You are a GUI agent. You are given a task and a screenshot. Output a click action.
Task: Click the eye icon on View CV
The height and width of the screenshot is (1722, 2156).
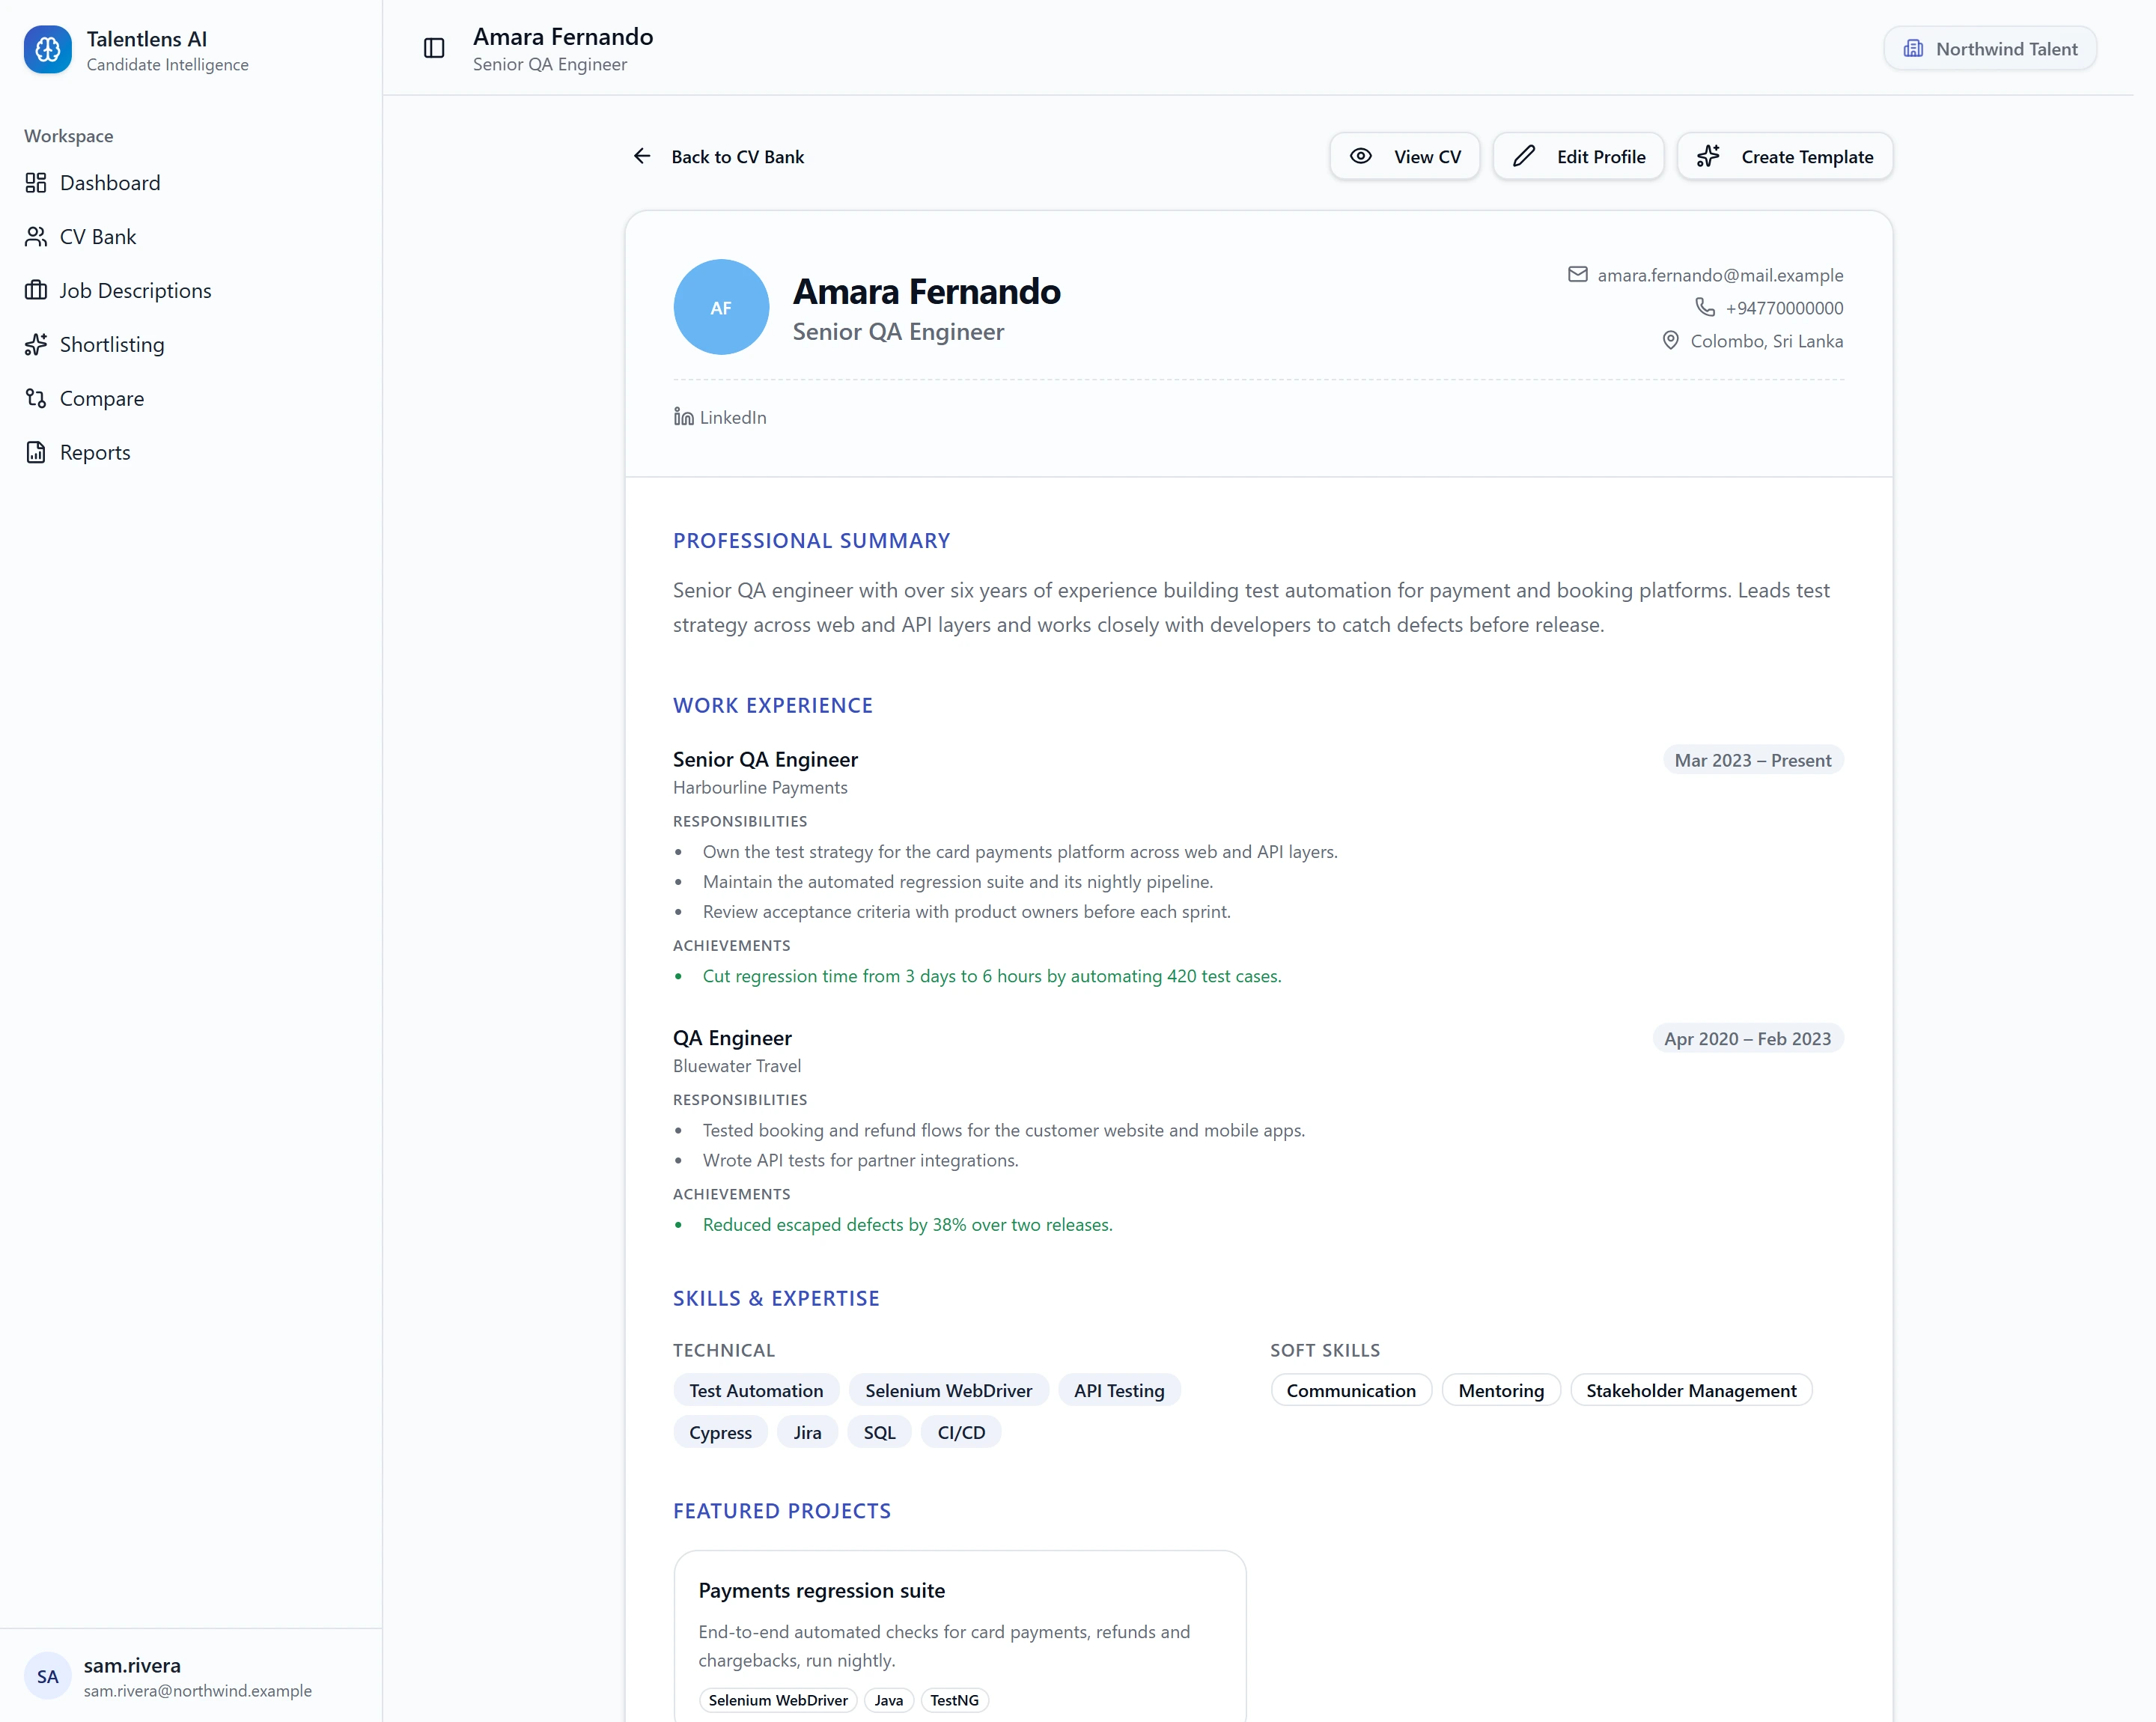[x=1360, y=156]
